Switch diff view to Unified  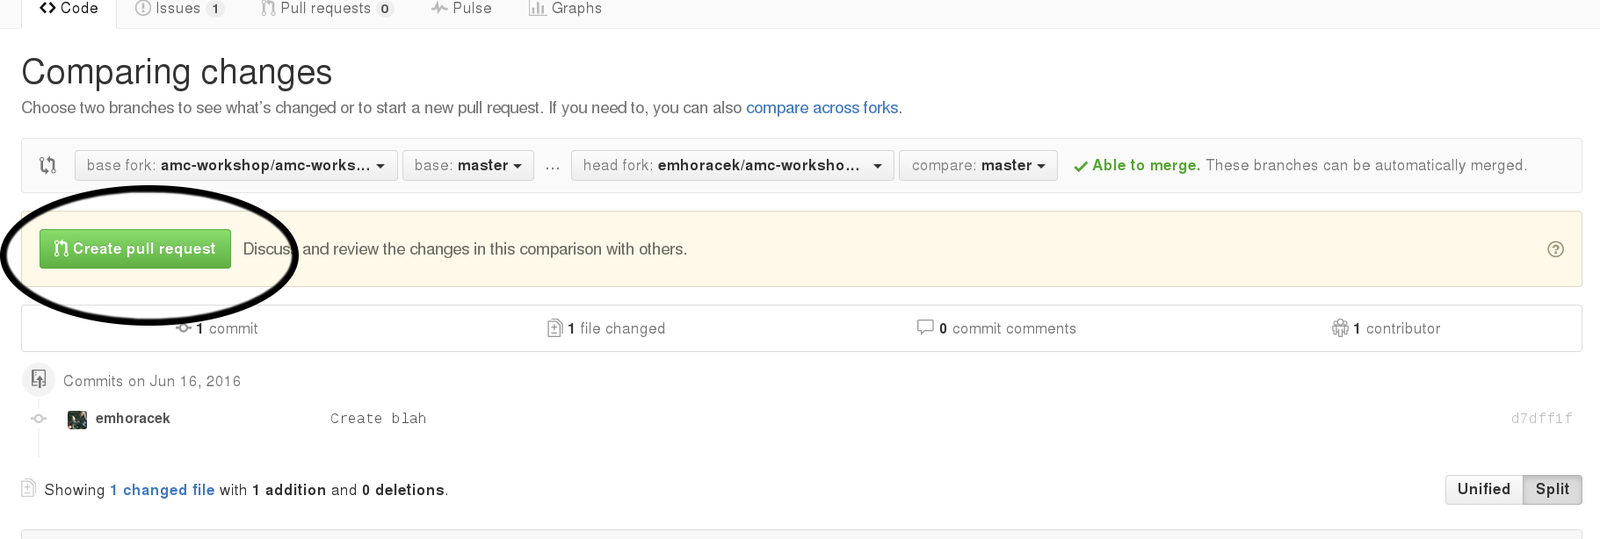(1484, 489)
